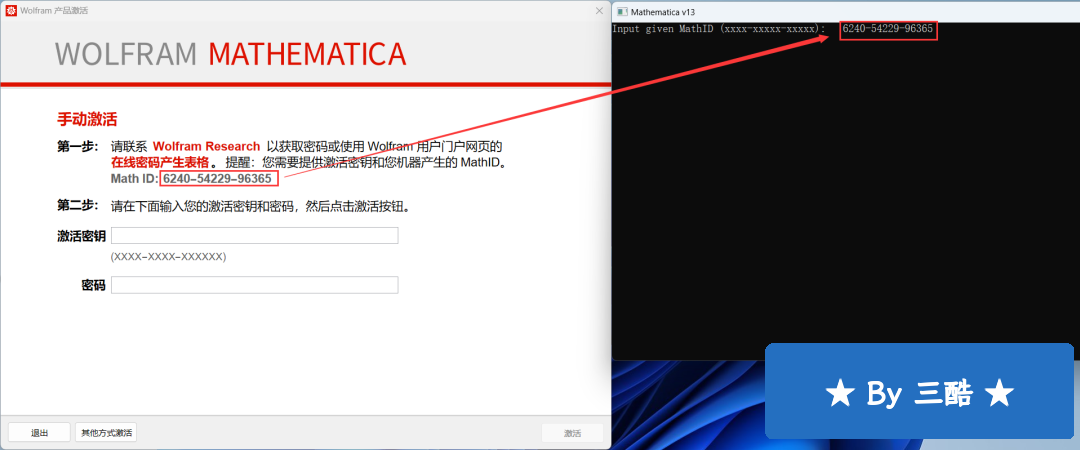The image size is (1080, 450).
Task: Click the MathID value in the console window
Action: (888, 29)
